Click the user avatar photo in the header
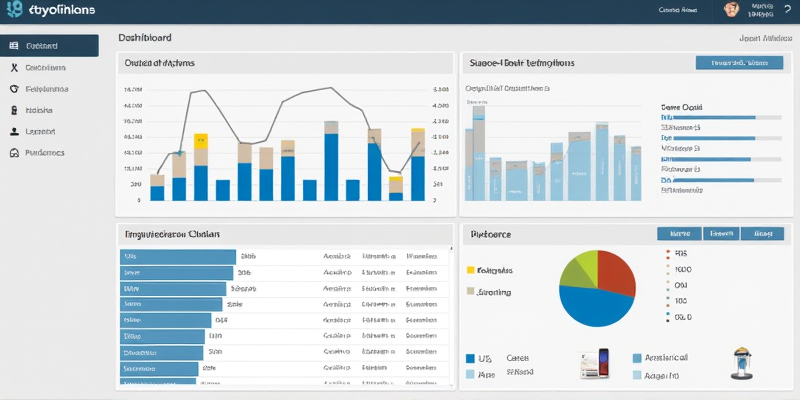The width and height of the screenshot is (800, 400). 730,10
